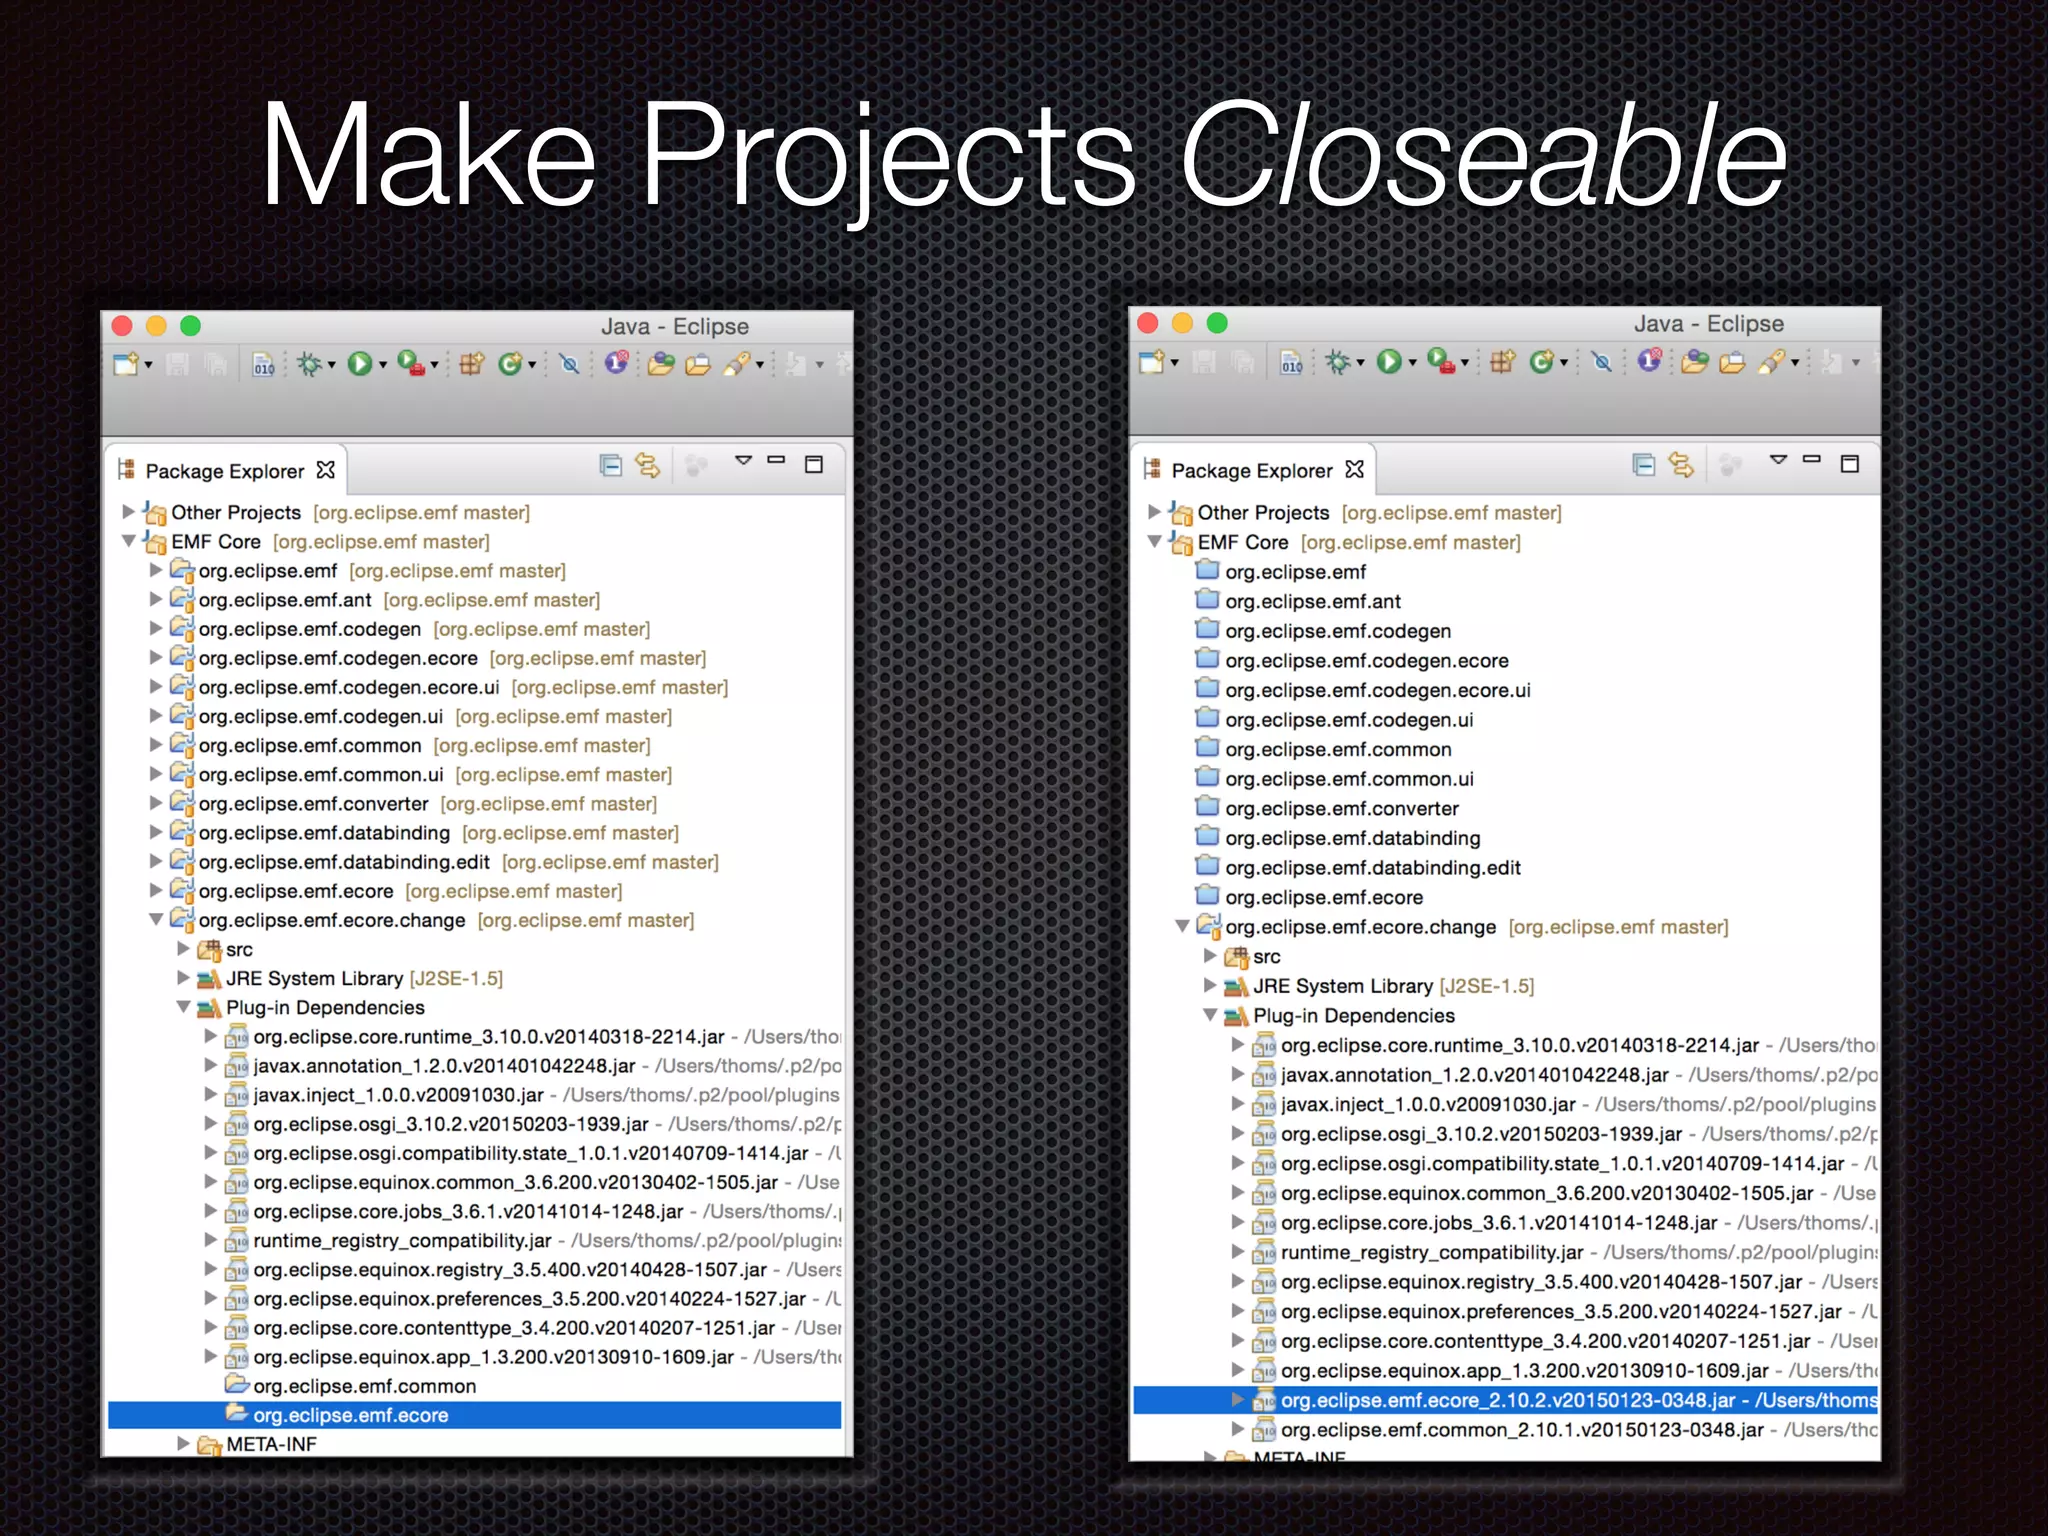Click the 010 binary icon in right Eclipse toolbar
This screenshot has width=2048, height=1536.
pyautogui.click(x=1291, y=362)
